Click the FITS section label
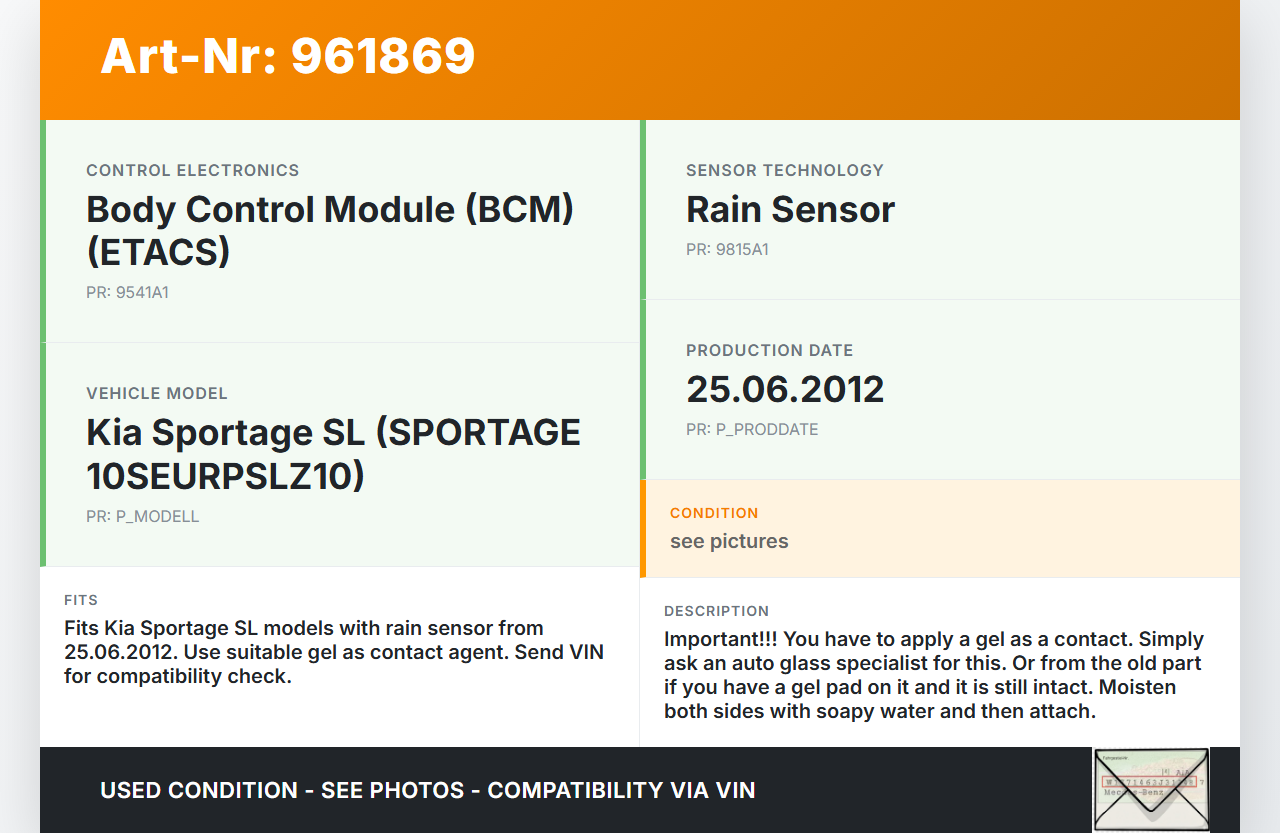Image resolution: width=1280 pixels, height=834 pixels. (x=81, y=600)
